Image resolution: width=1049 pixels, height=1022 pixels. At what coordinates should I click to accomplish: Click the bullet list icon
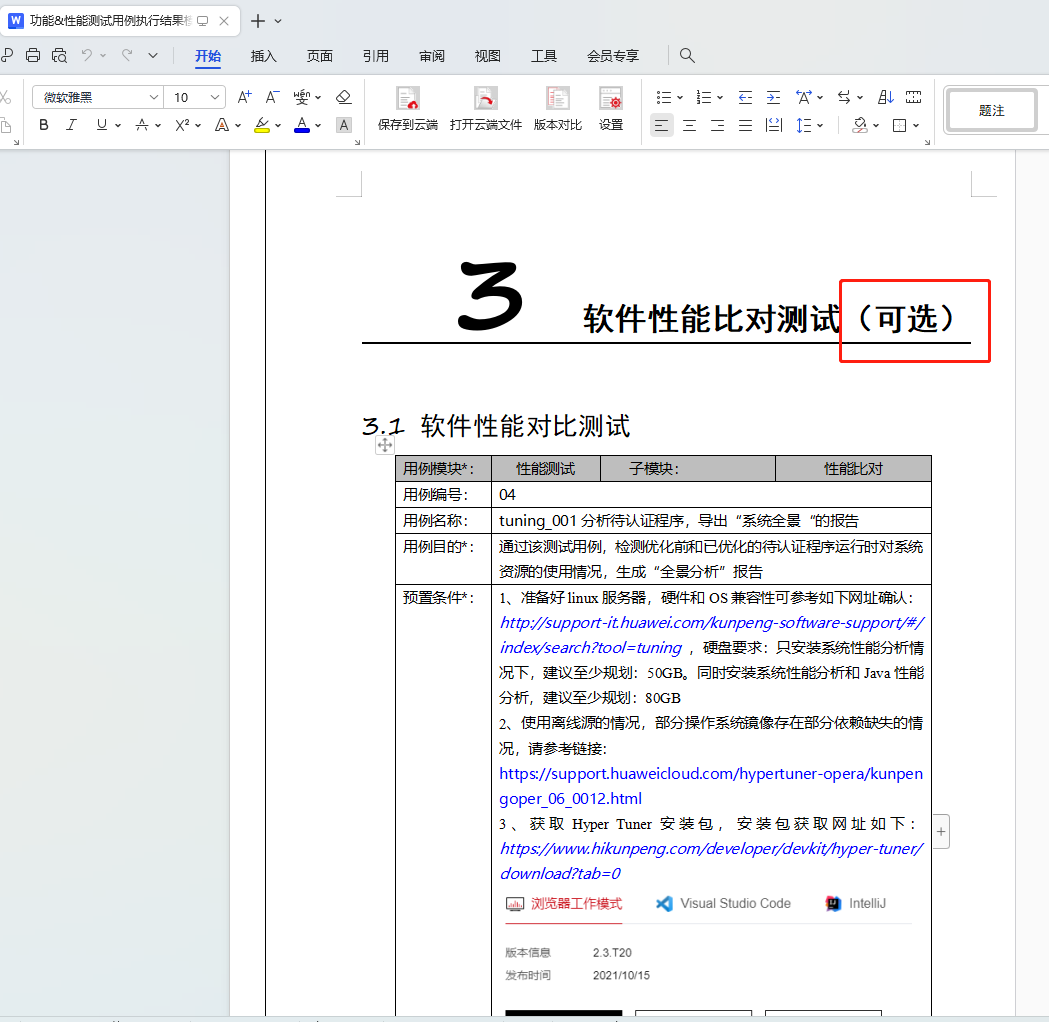pos(664,98)
